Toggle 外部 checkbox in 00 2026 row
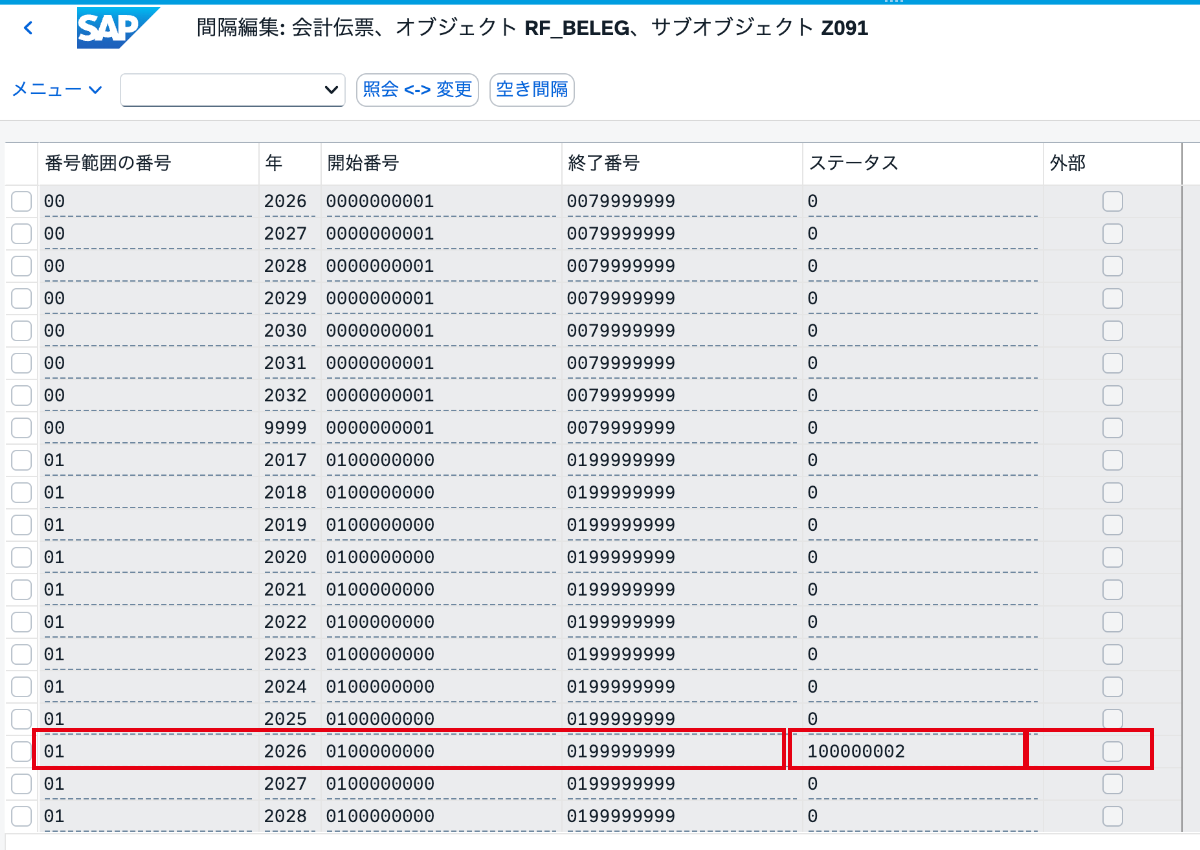1200x850 pixels. pos(1112,202)
